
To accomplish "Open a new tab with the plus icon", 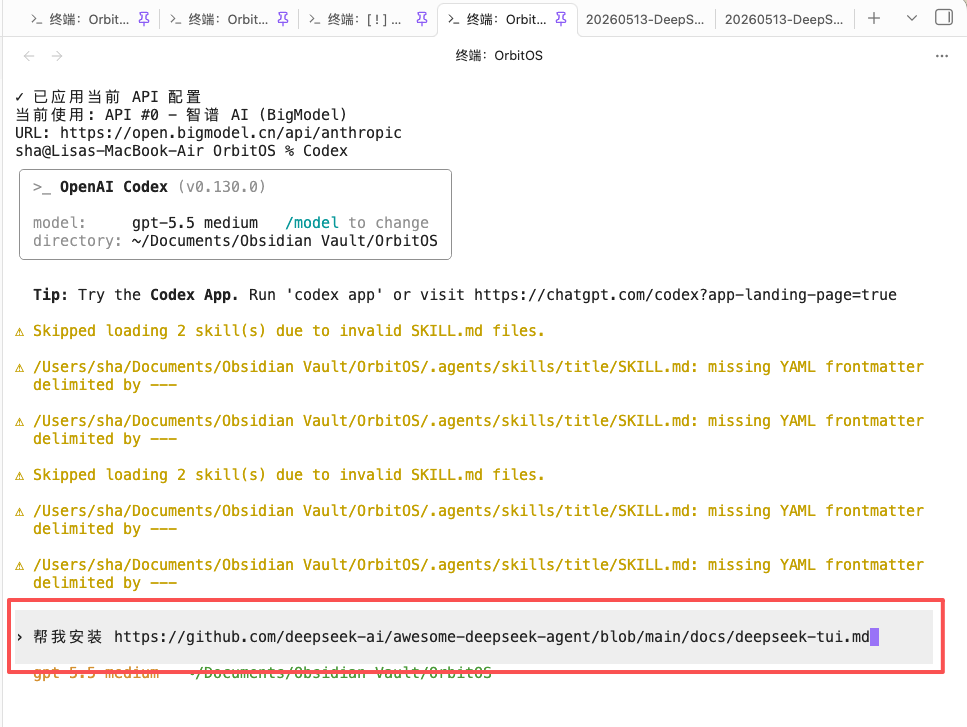I will point(873,18).
